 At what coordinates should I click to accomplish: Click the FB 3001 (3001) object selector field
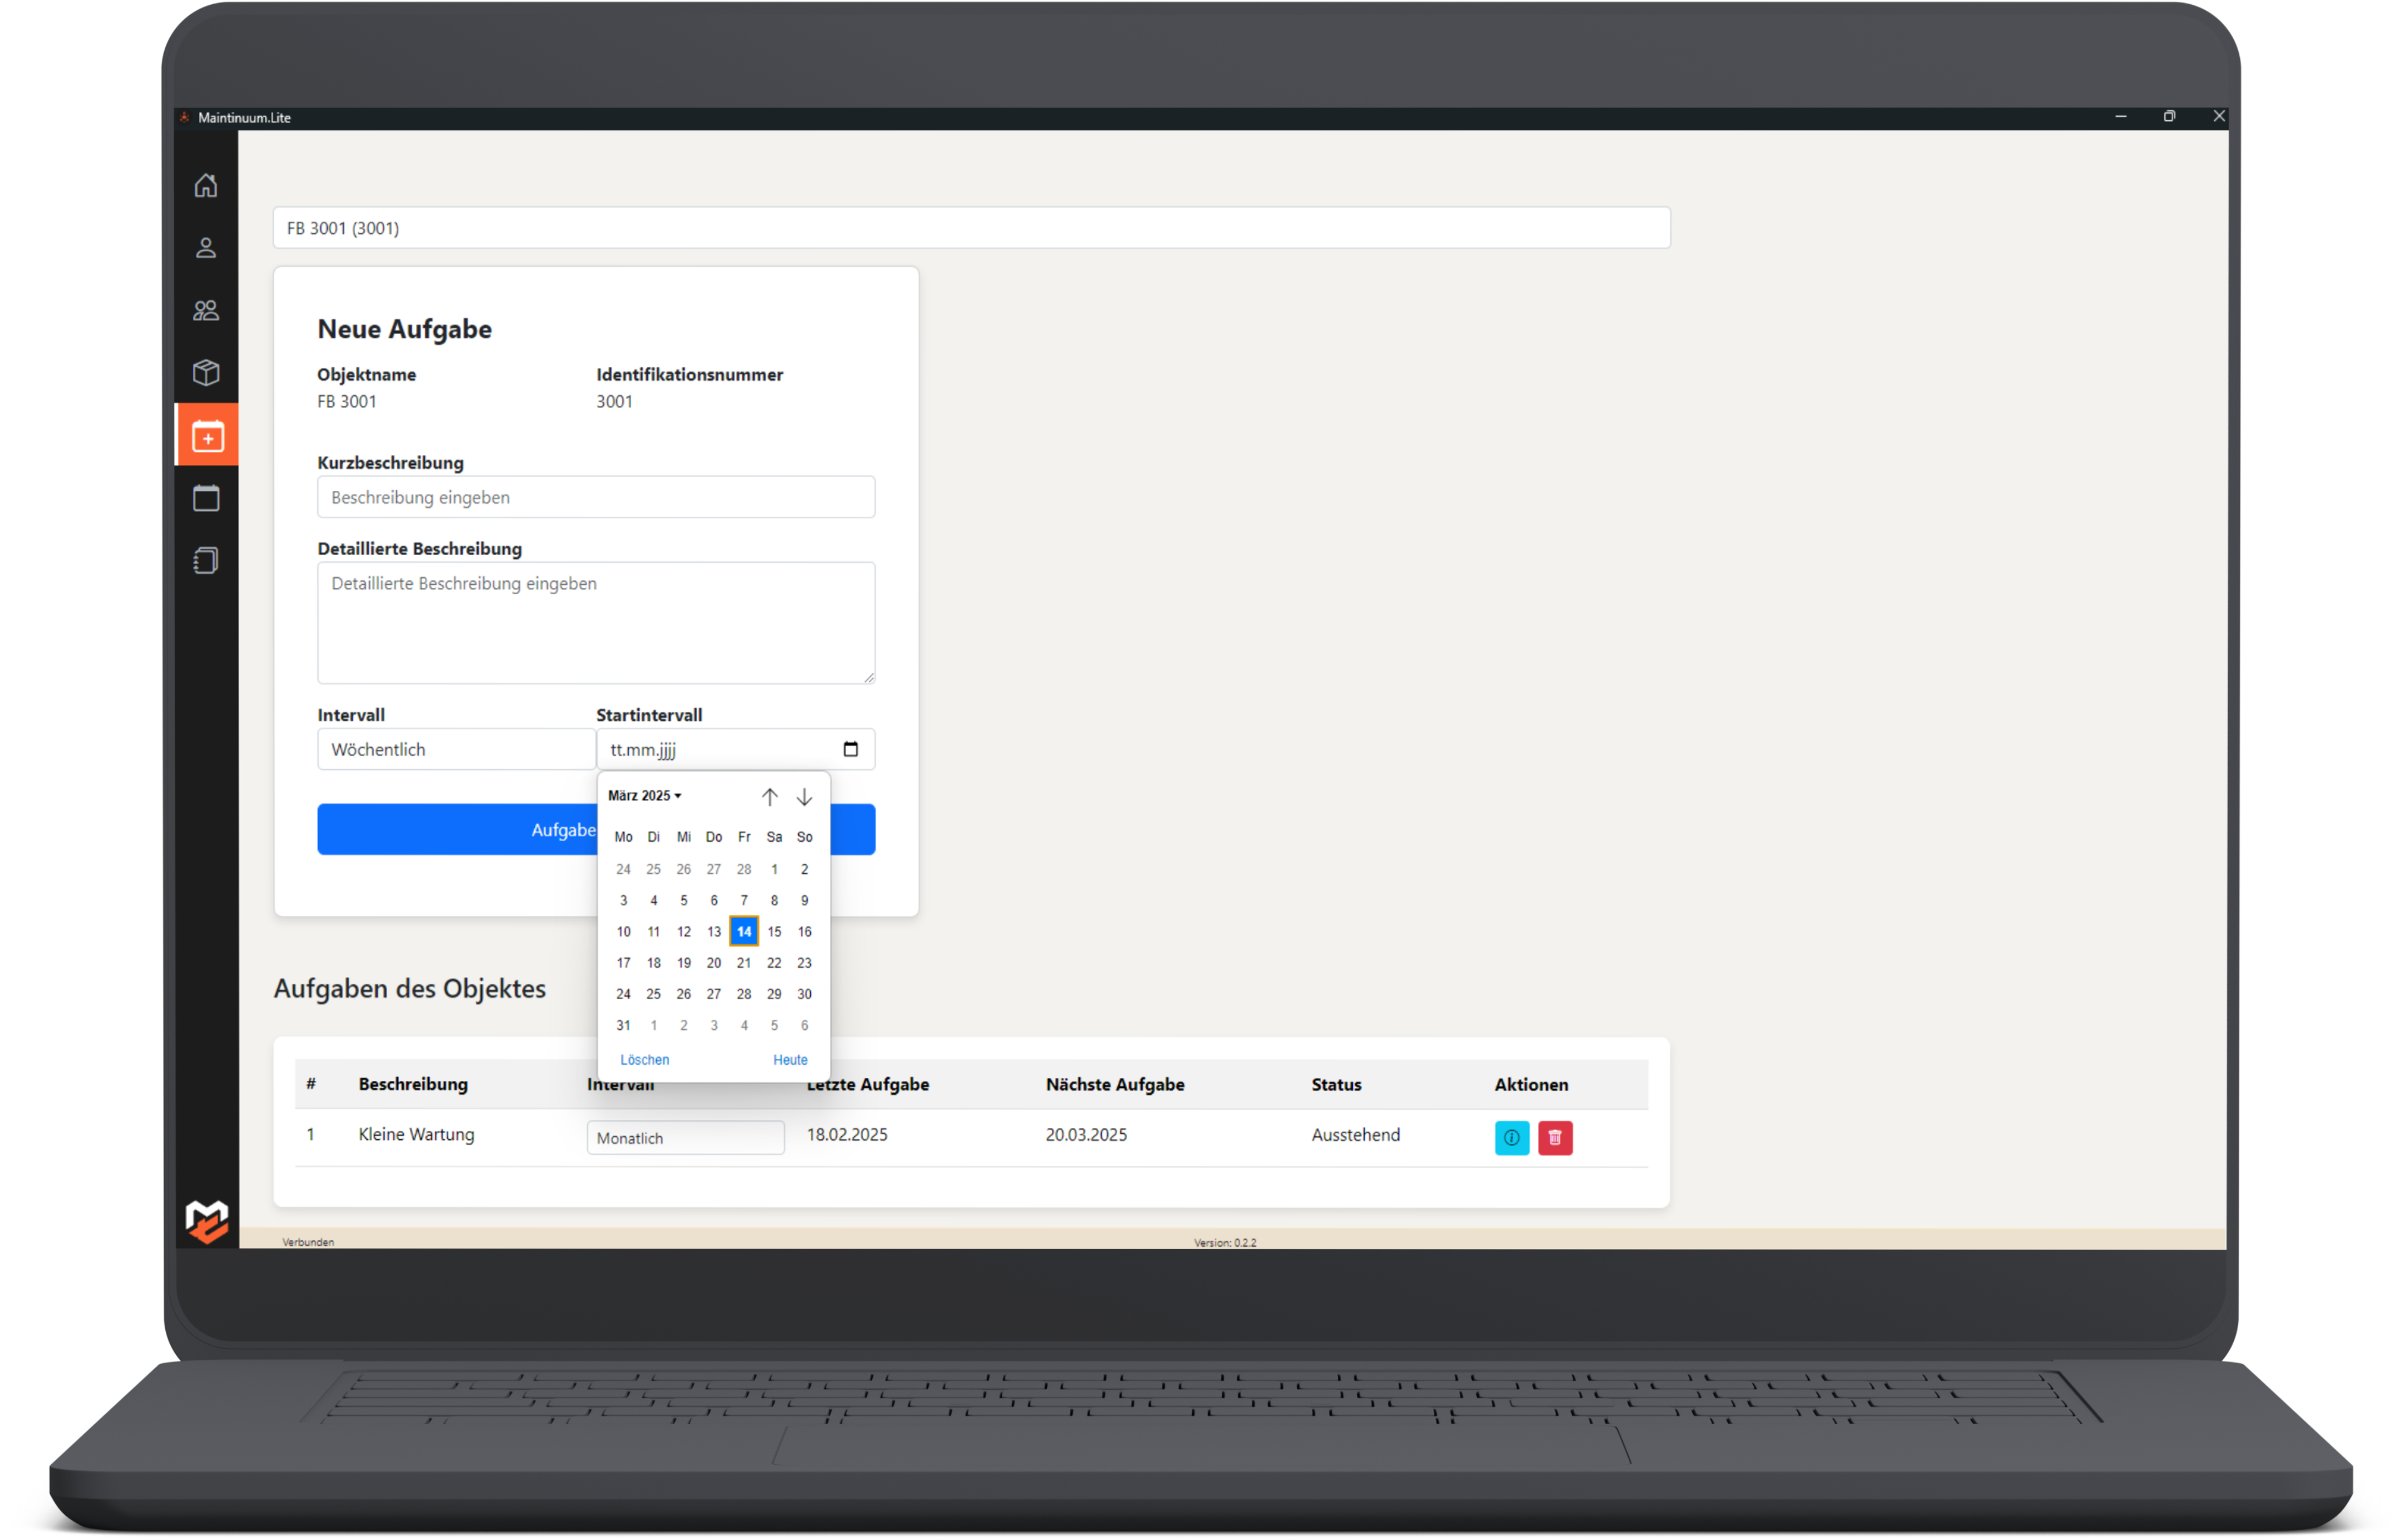(971, 228)
